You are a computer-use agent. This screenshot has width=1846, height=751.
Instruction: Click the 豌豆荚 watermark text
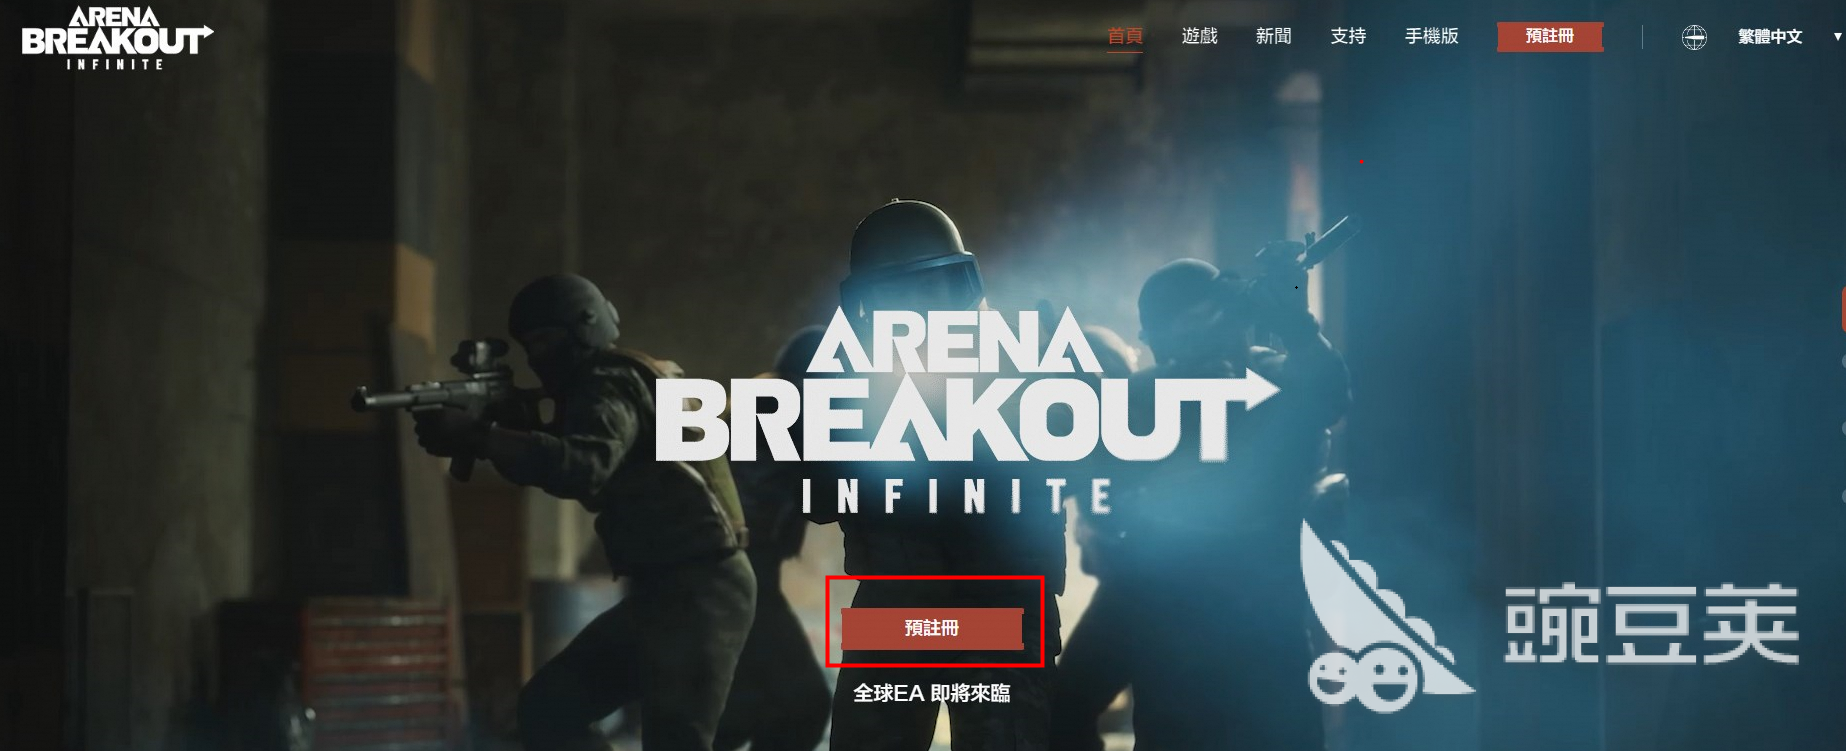(1652, 625)
